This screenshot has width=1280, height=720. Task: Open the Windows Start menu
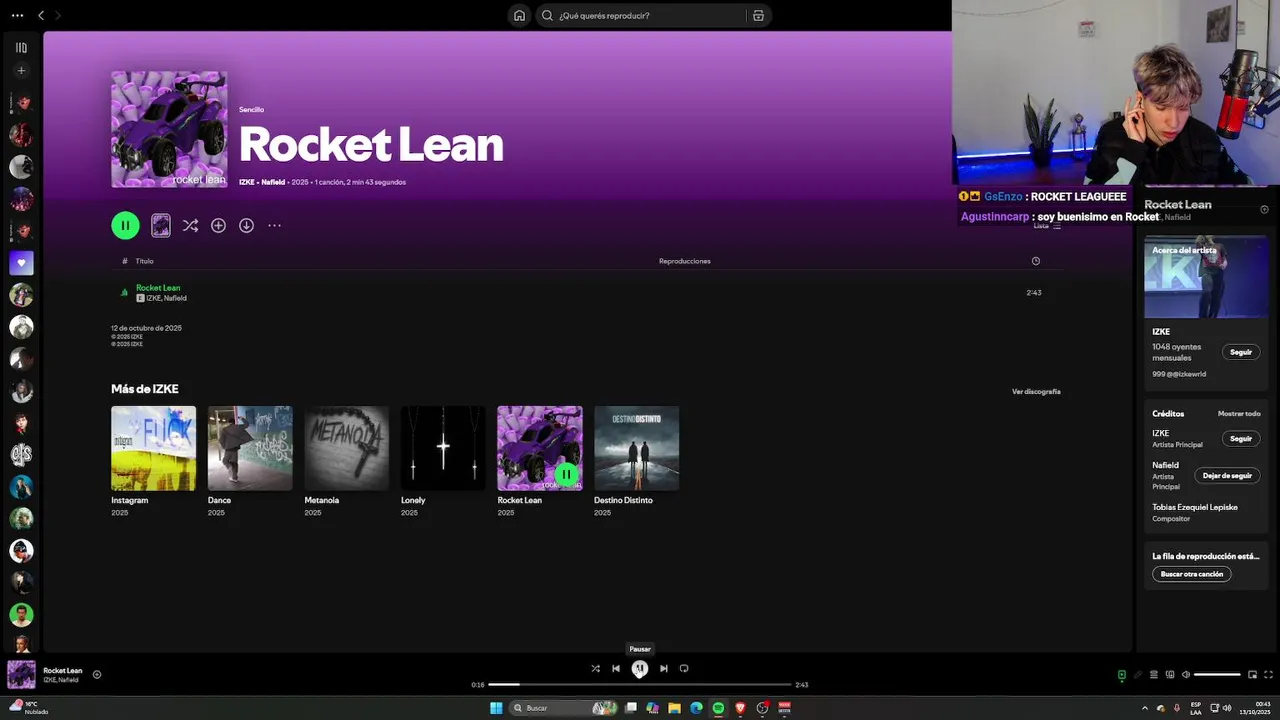(495, 708)
